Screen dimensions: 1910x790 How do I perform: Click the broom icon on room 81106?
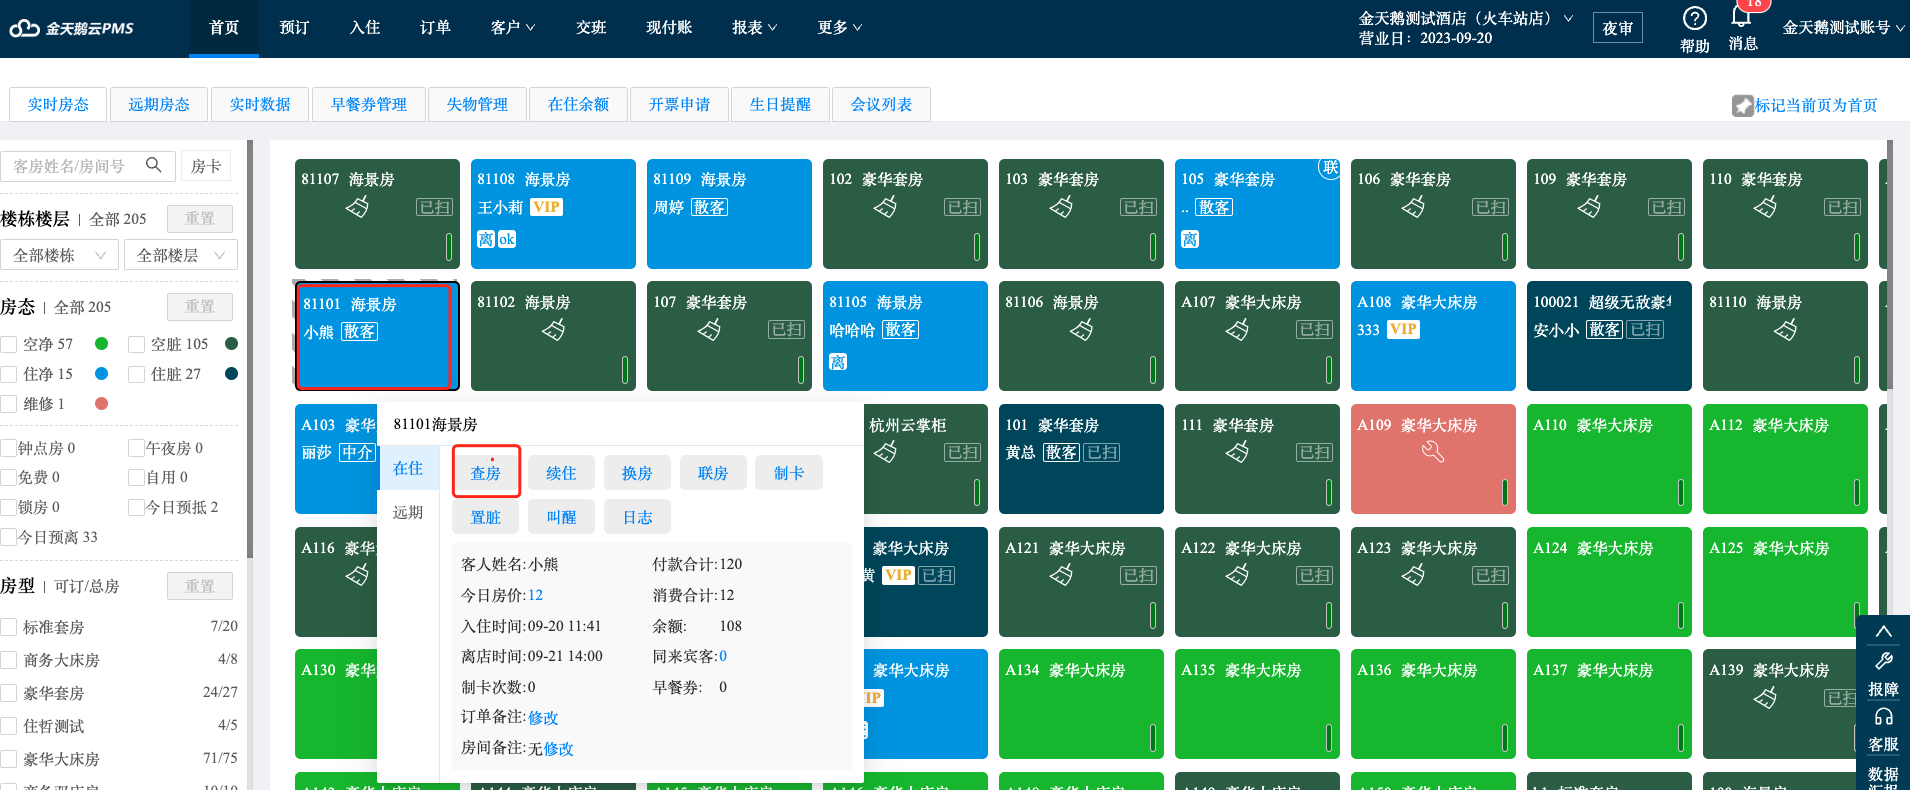1081,329
